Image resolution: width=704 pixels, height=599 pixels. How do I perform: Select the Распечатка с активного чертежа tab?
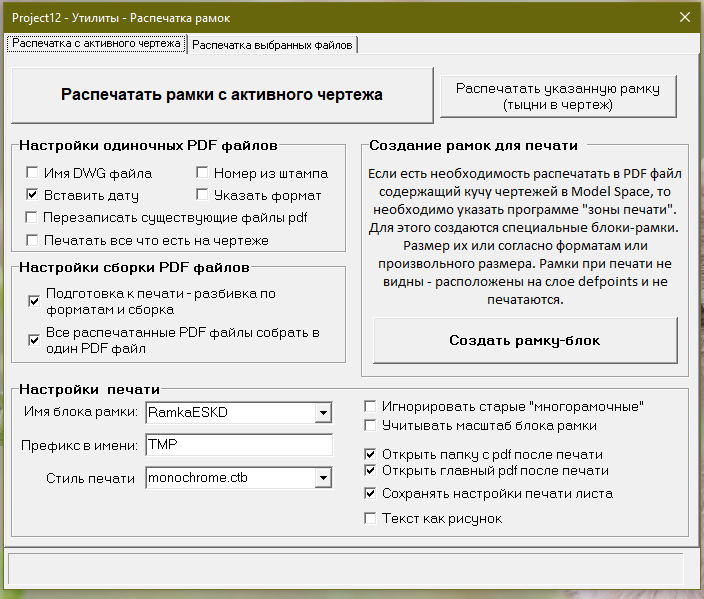(97, 44)
